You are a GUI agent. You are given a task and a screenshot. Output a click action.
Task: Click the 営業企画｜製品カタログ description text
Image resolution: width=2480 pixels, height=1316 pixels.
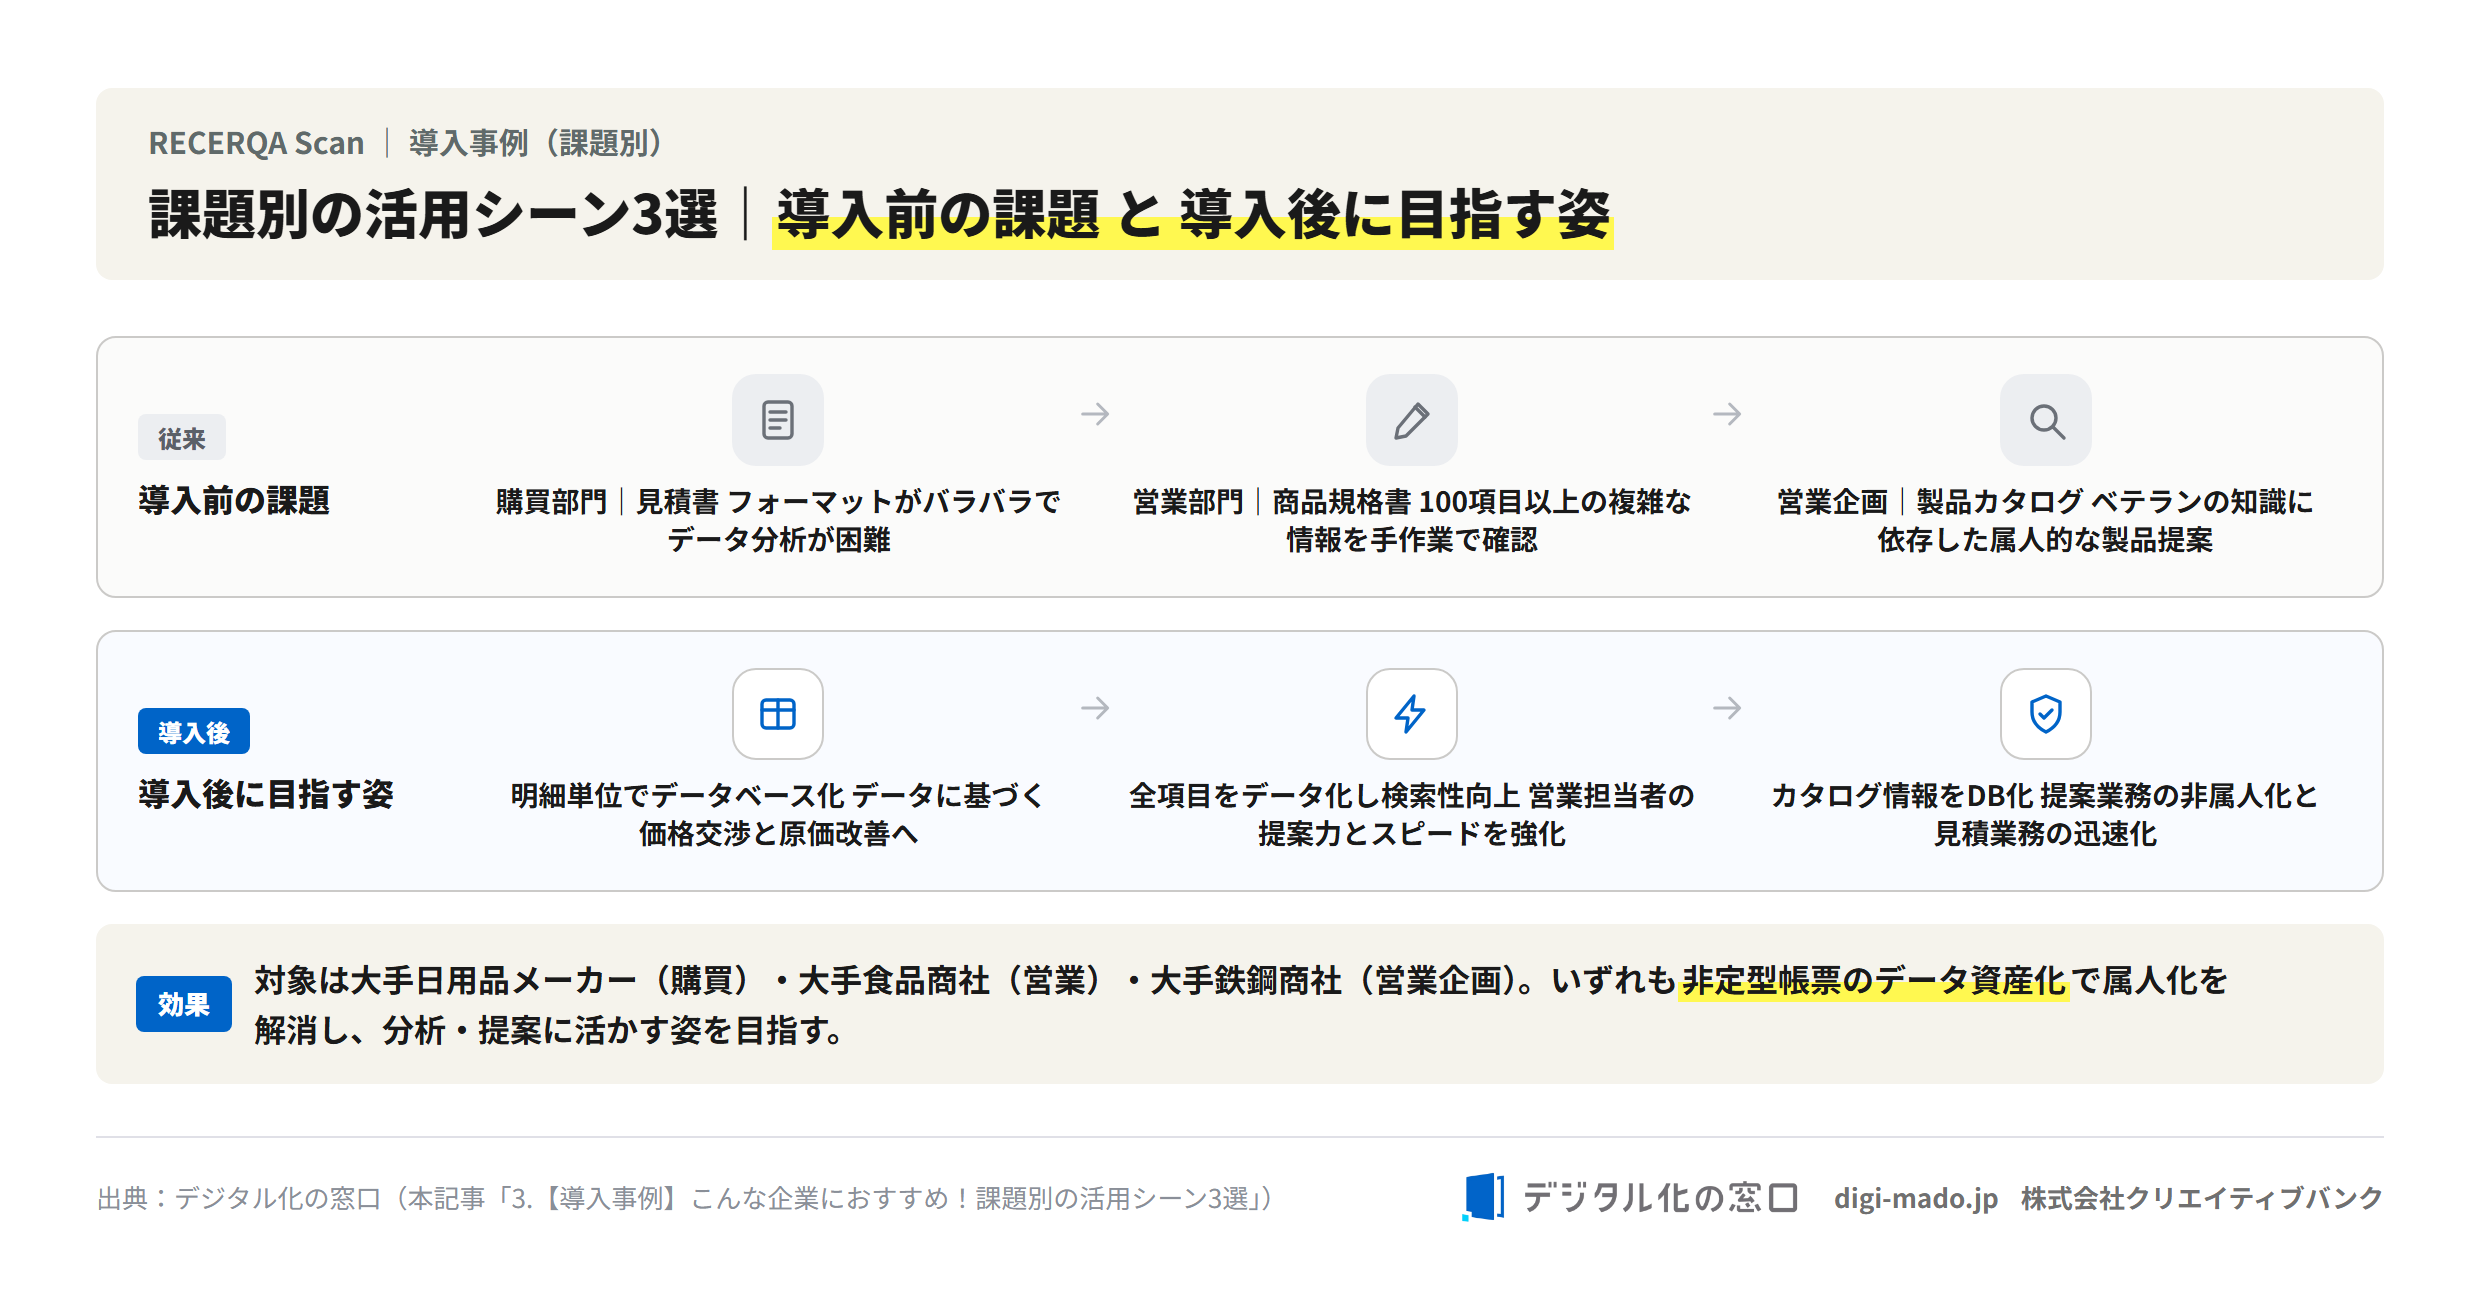click(2045, 520)
